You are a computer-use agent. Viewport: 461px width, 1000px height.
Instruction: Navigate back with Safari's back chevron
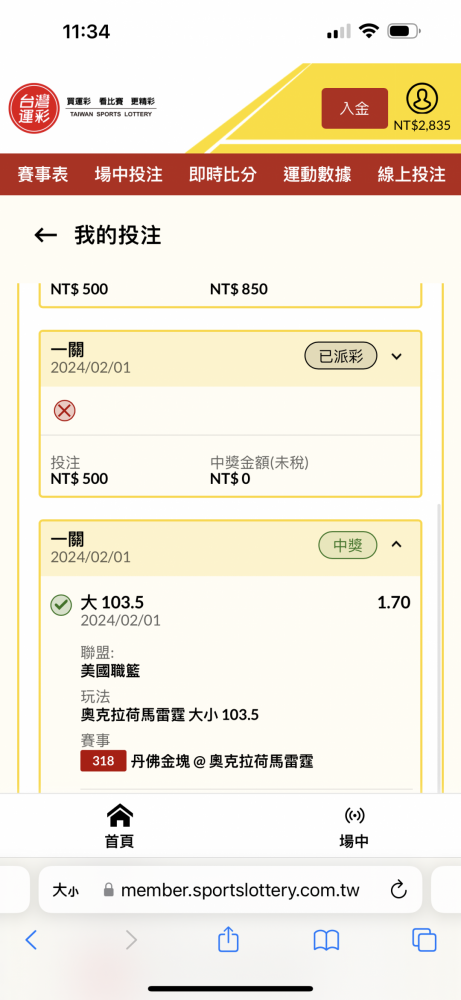[31, 939]
